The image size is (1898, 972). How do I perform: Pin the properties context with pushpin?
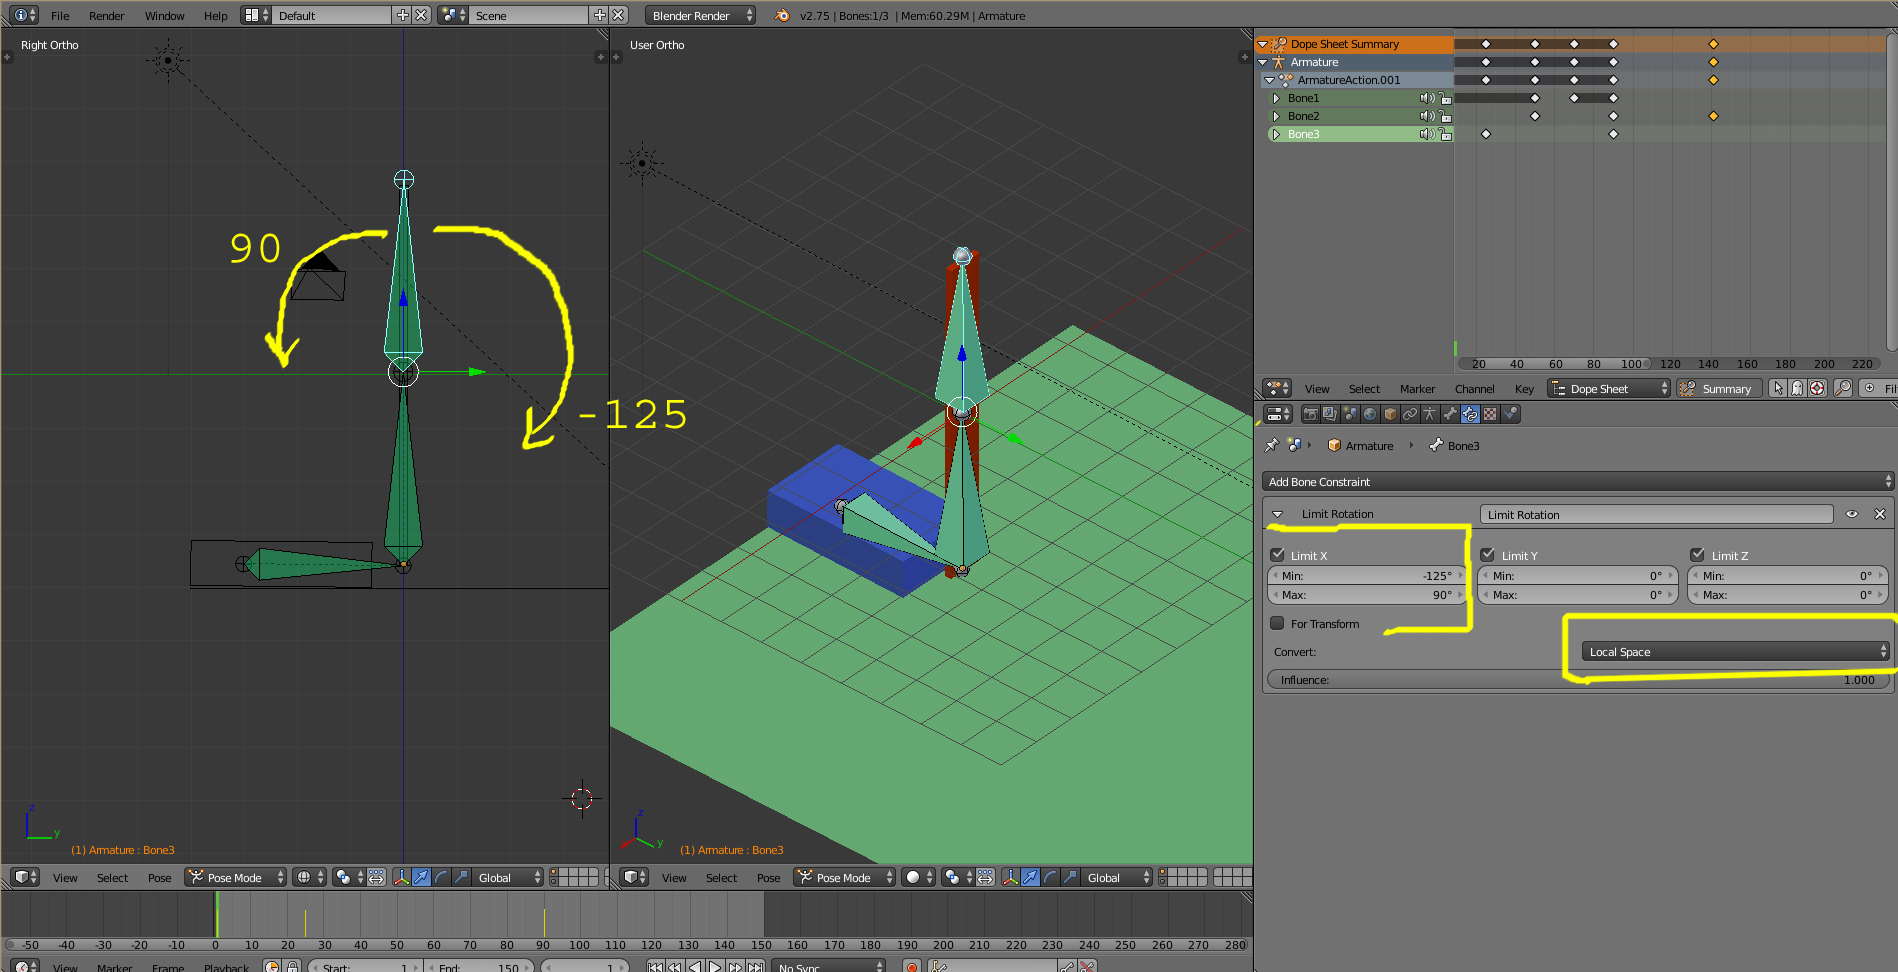point(1272,445)
